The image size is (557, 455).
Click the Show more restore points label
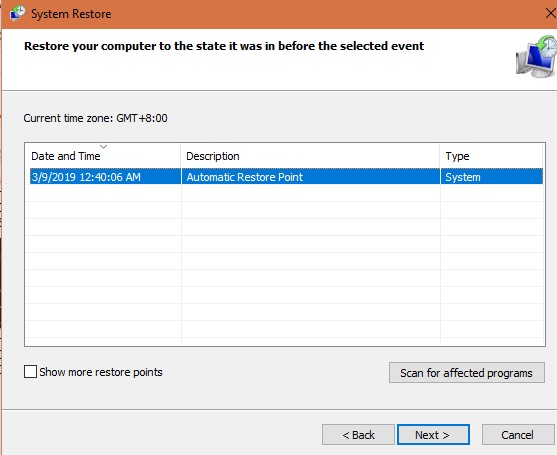click(101, 372)
